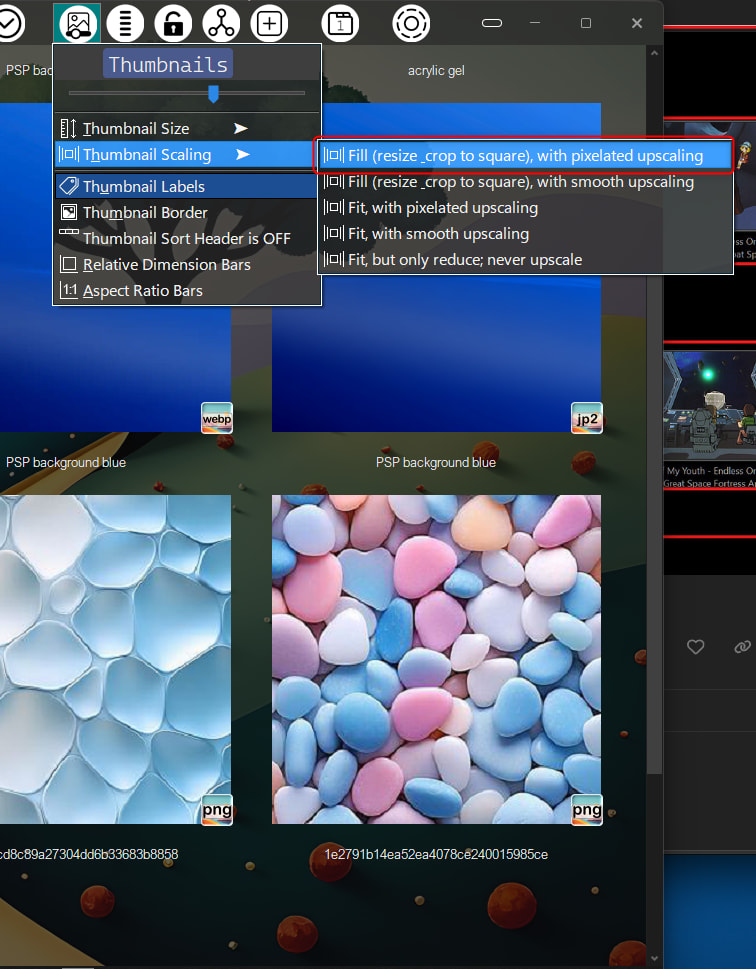Toggle Thumbnail Labels option
756x969 pixels.
click(x=143, y=187)
